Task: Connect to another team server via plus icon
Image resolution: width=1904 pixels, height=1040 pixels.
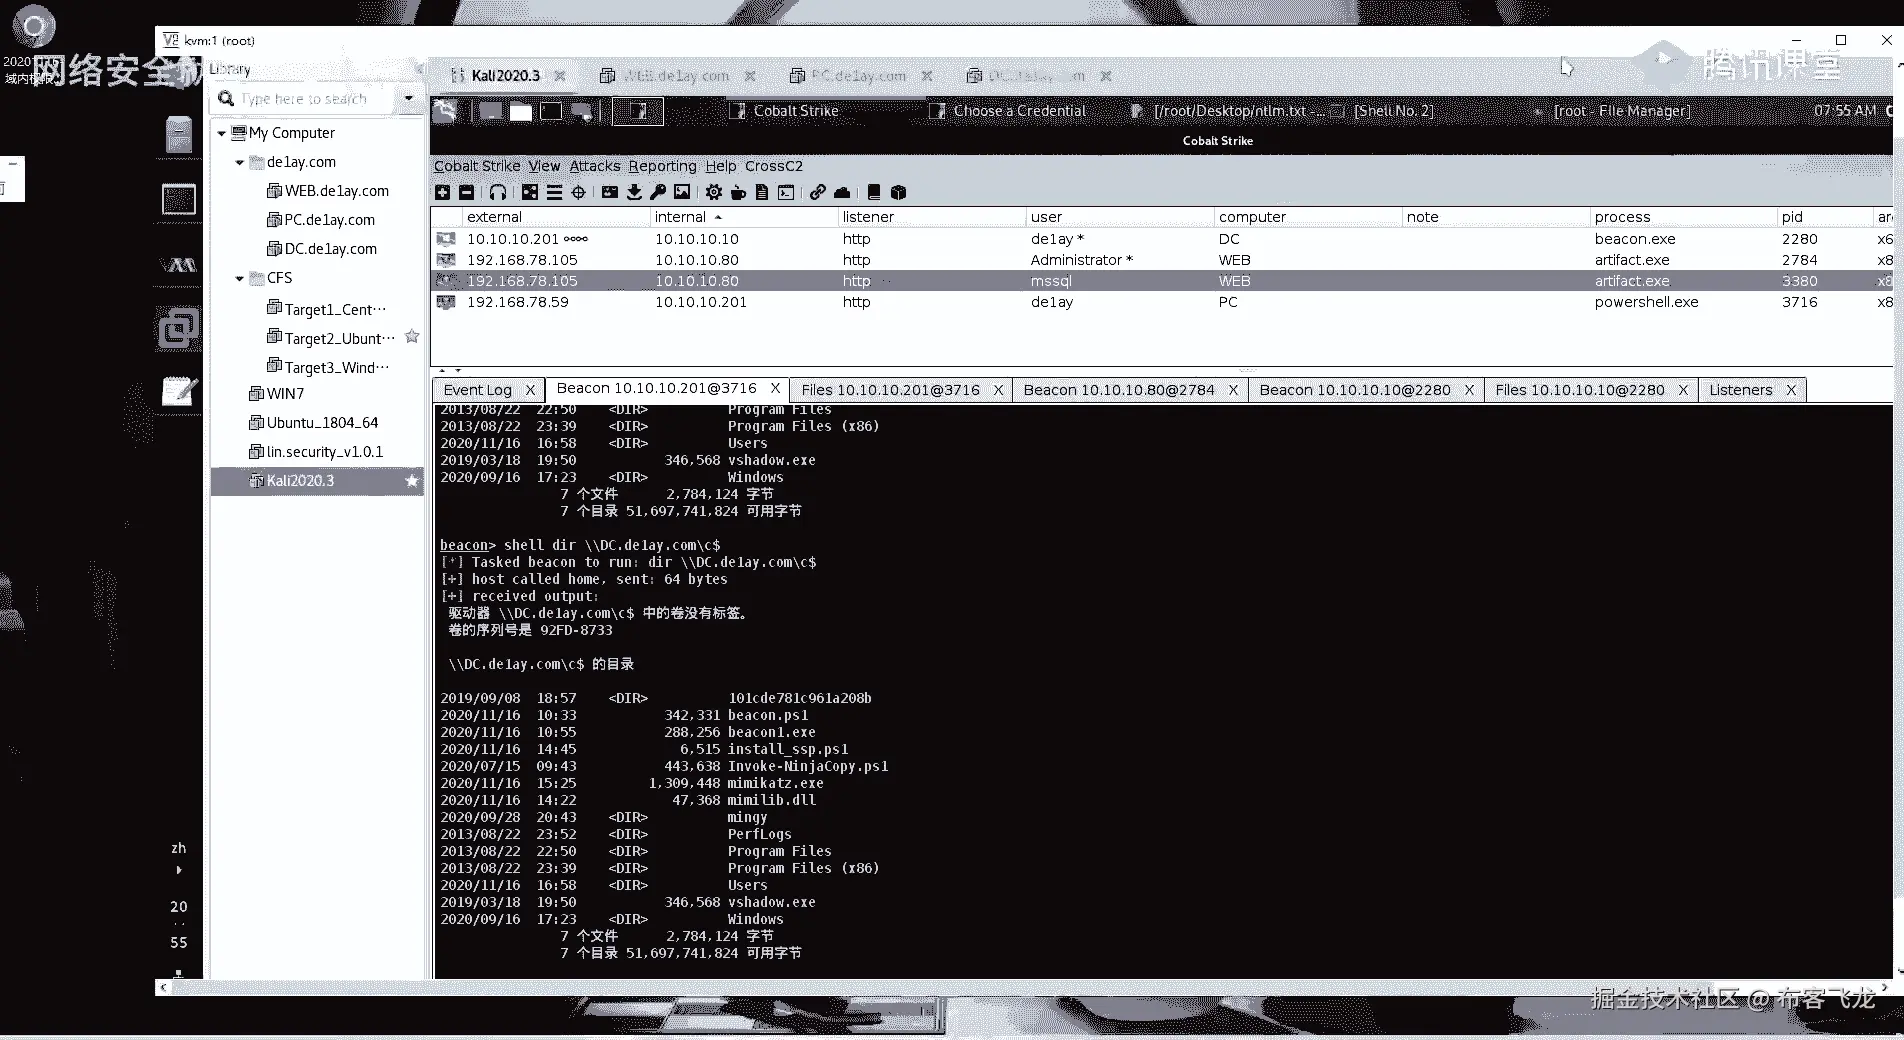Action: pos(442,192)
